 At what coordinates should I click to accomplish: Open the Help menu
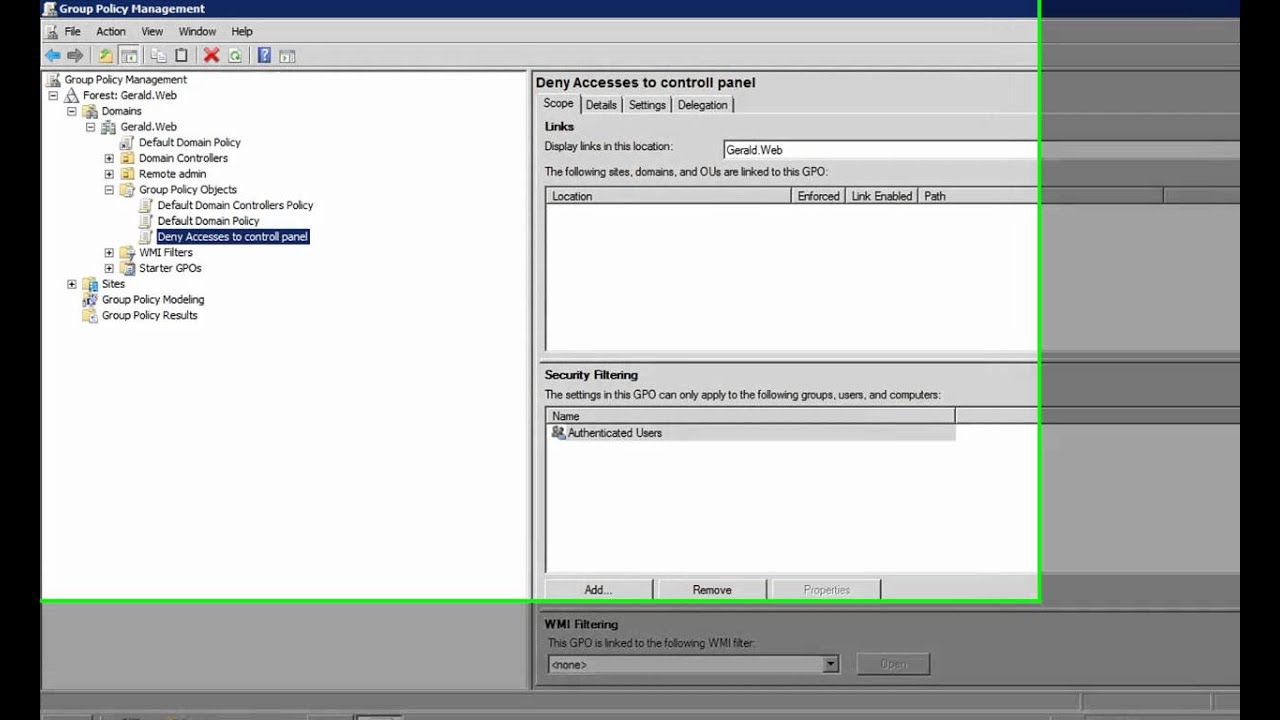tap(242, 32)
